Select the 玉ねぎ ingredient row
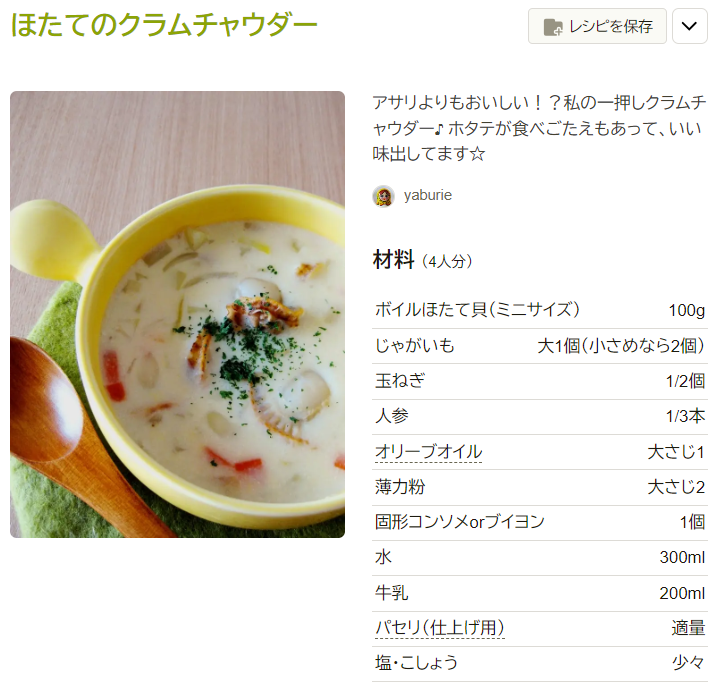Screen dimensions: 719x683 pyautogui.click(x=540, y=382)
